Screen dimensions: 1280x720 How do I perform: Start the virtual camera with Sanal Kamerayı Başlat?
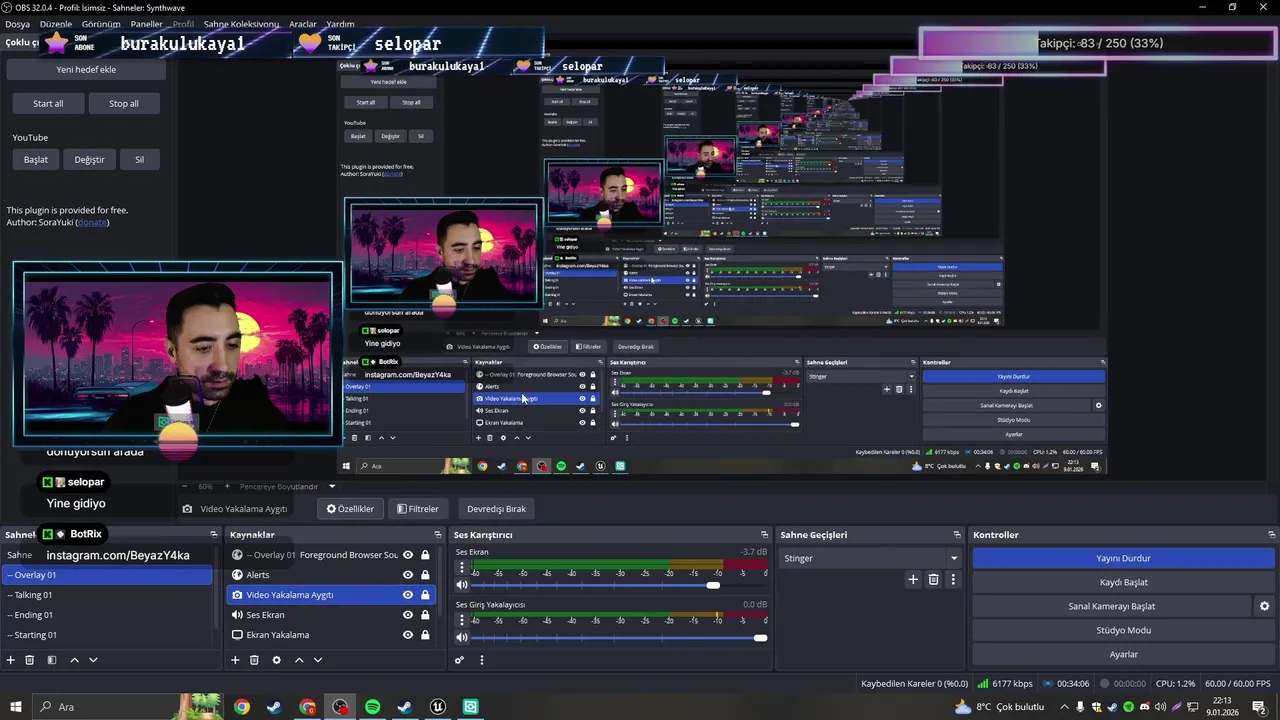click(x=1111, y=606)
